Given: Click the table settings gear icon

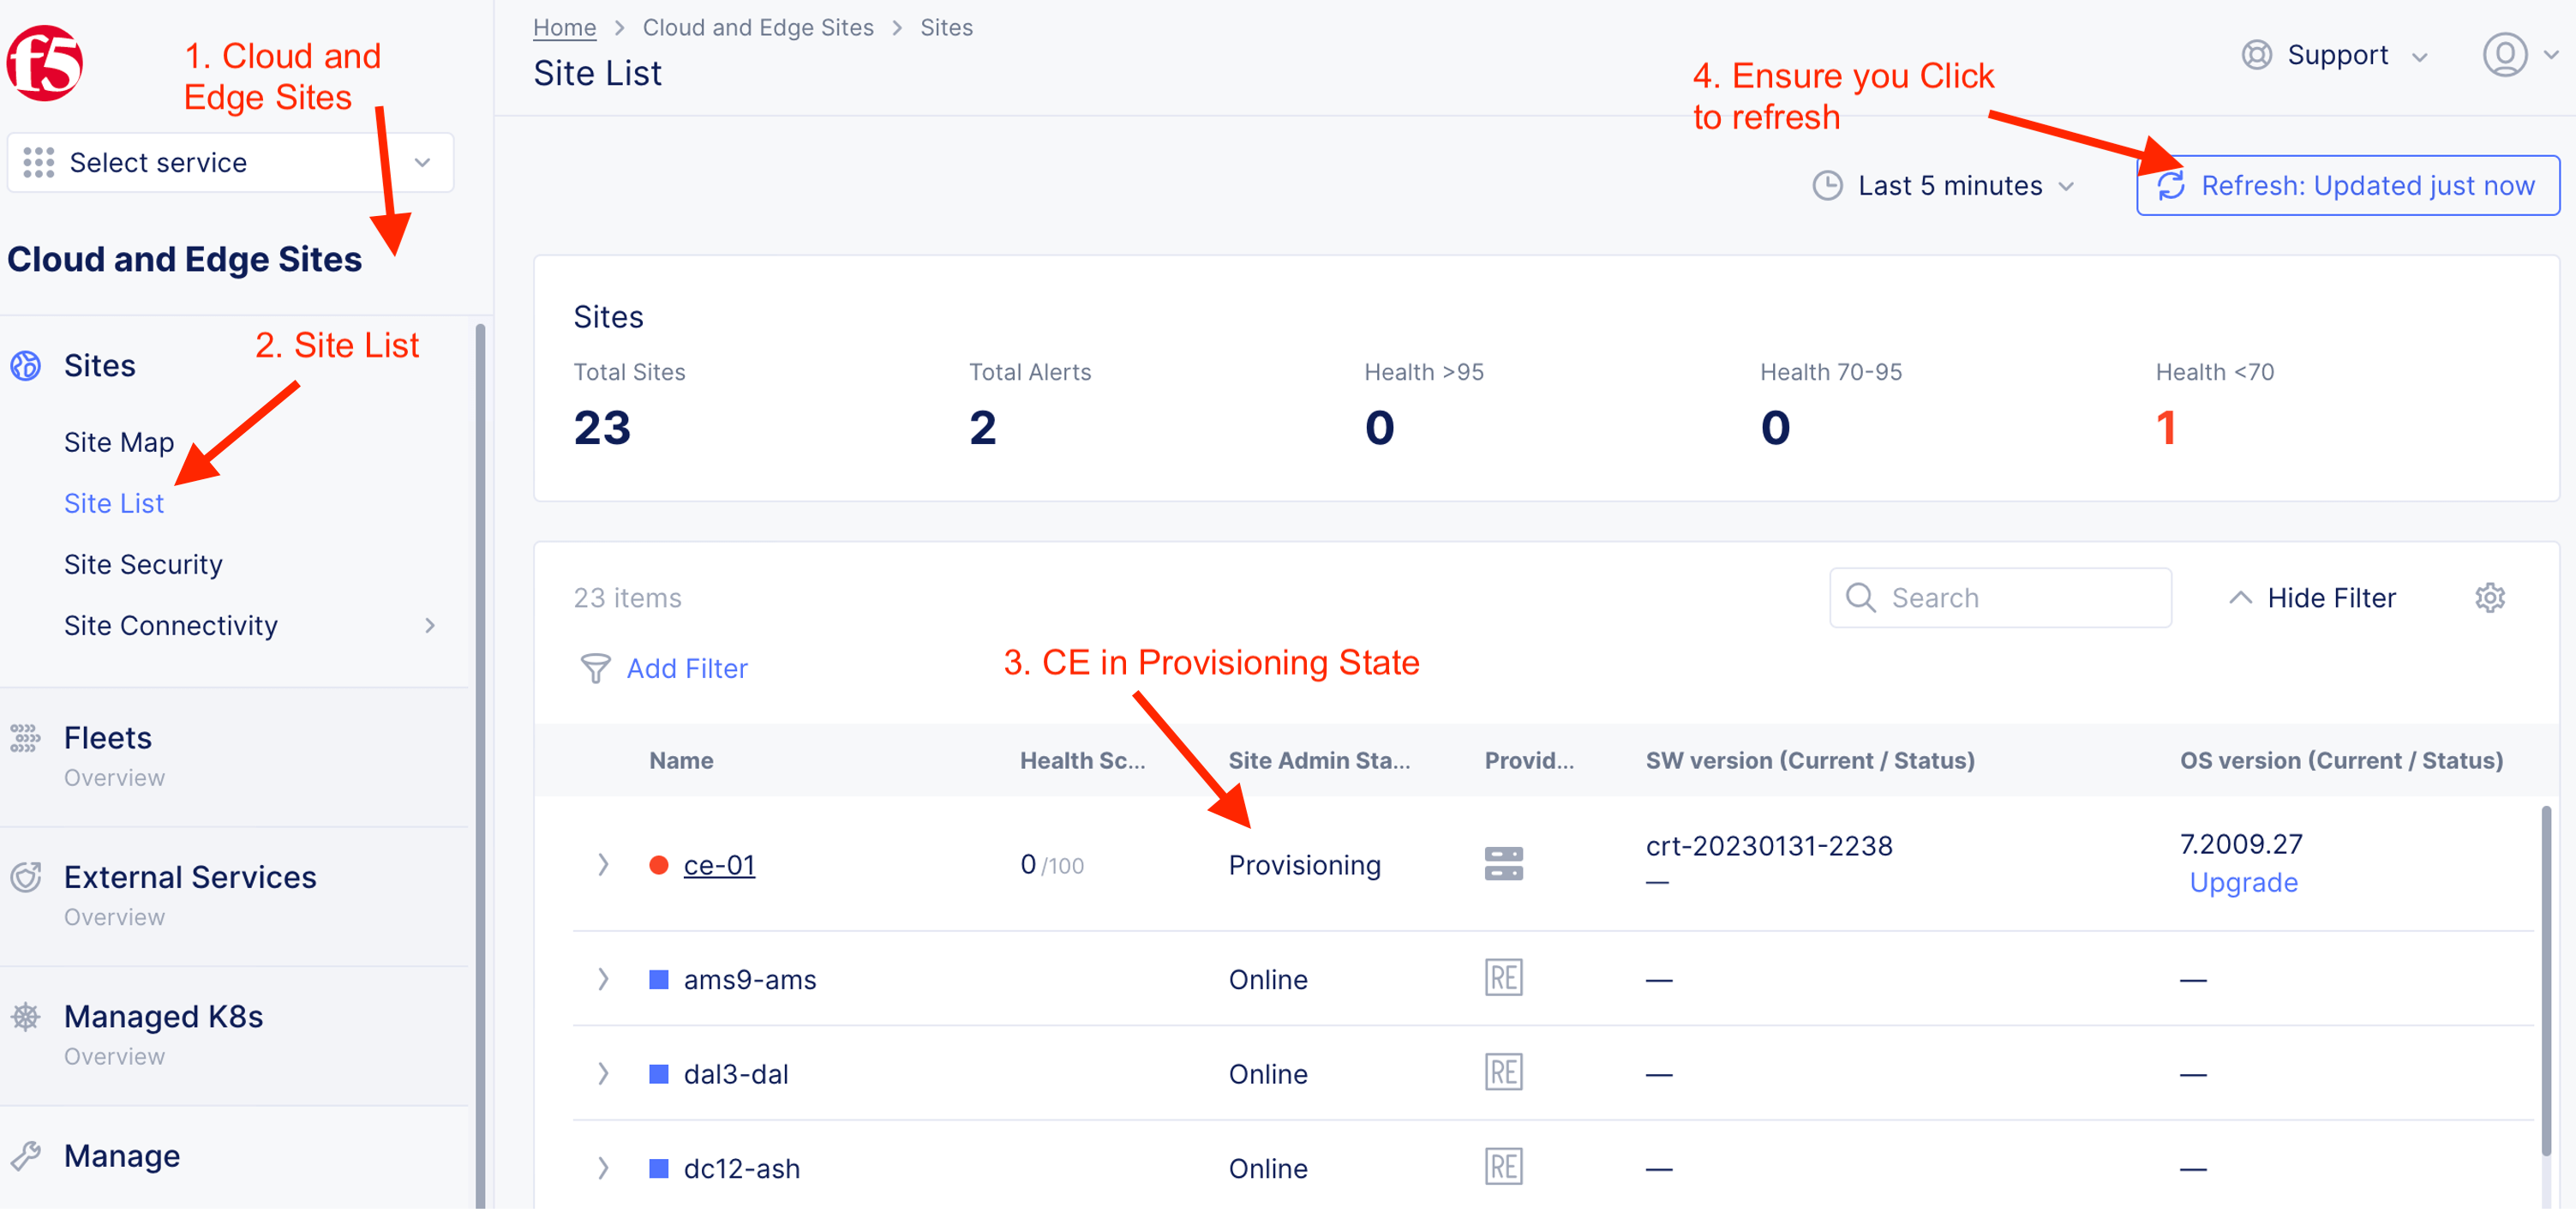Looking at the screenshot, I should pos(2489,598).
